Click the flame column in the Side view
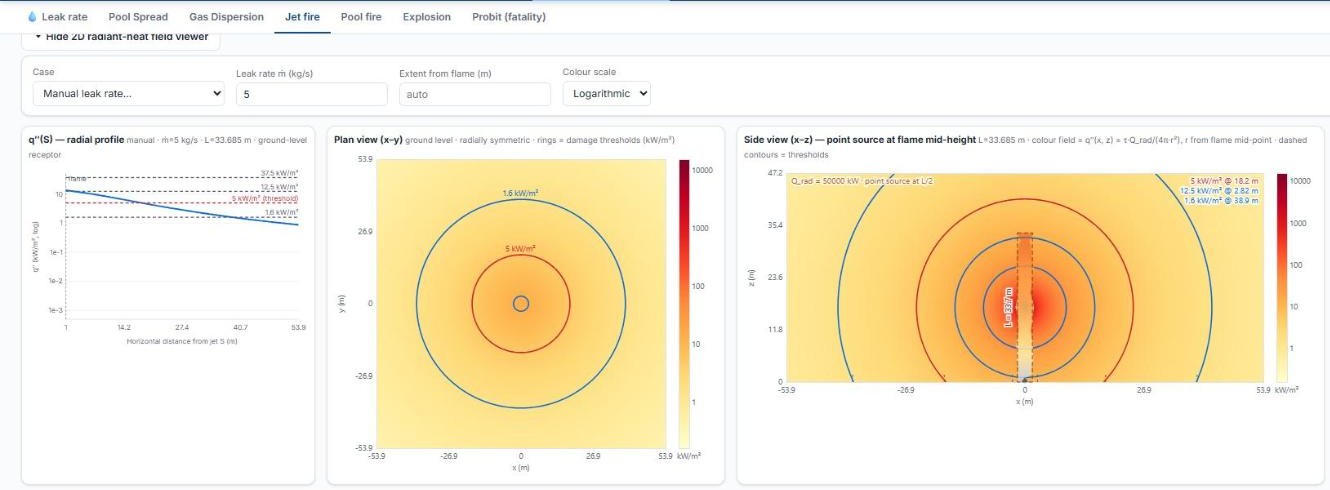Viewport: 1330px width, 490px height. point(1024,306)
